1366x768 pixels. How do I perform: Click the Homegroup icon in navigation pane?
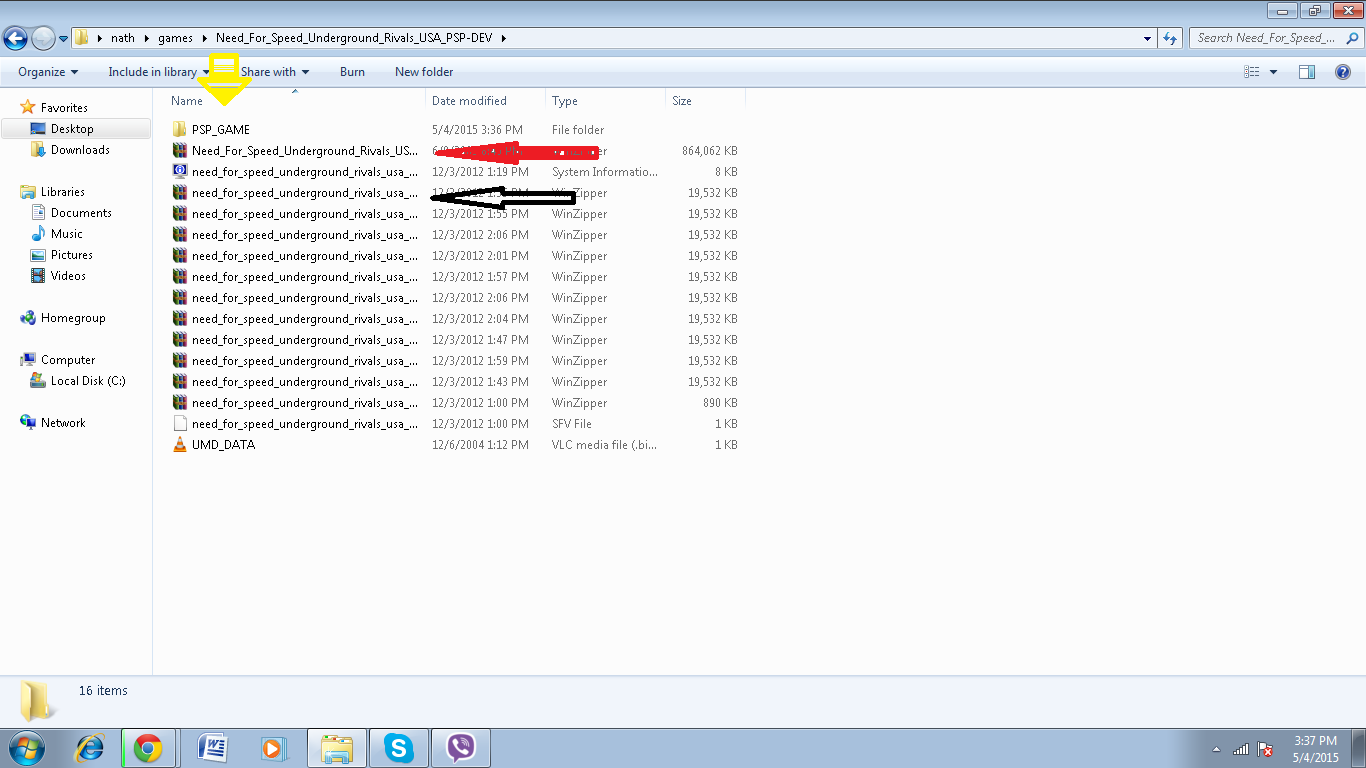pyautogui.click(x=28, y=318)
